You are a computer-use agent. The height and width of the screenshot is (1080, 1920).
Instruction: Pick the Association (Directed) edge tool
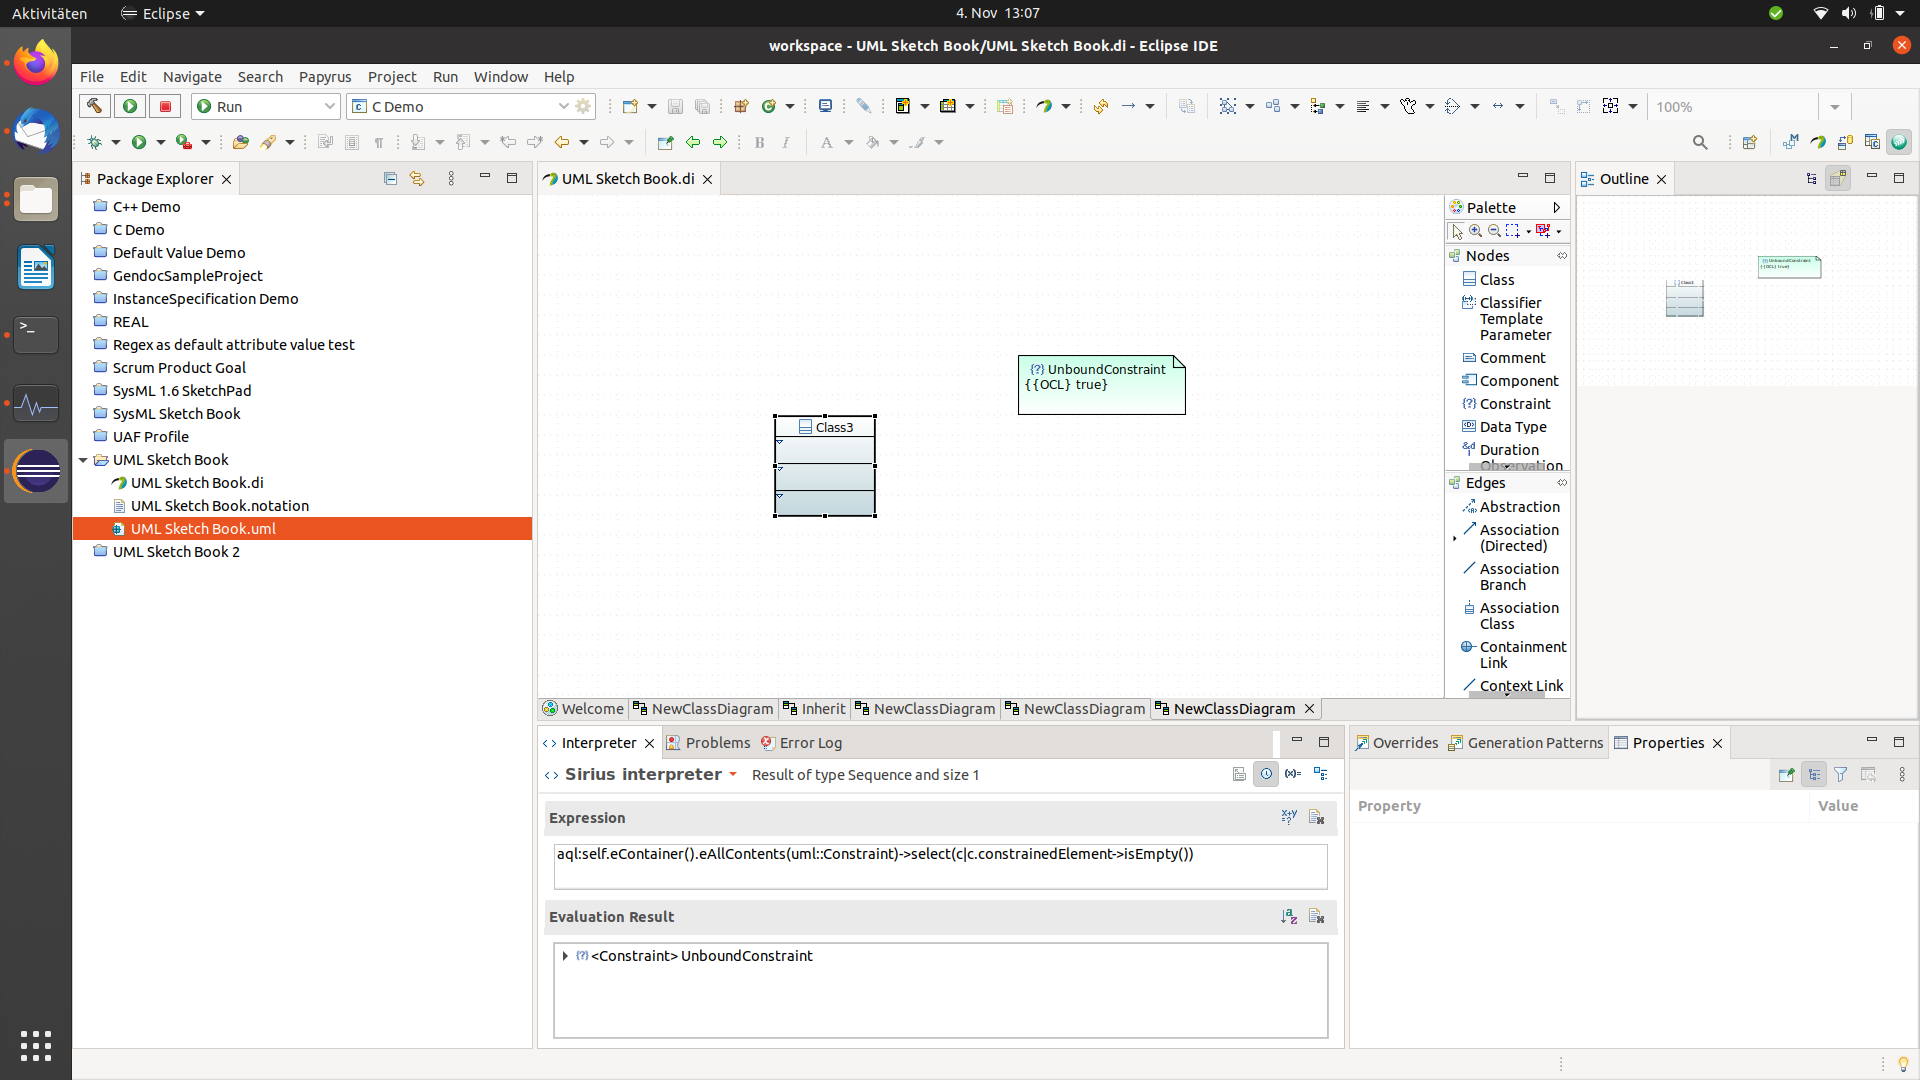(1510, 538)
